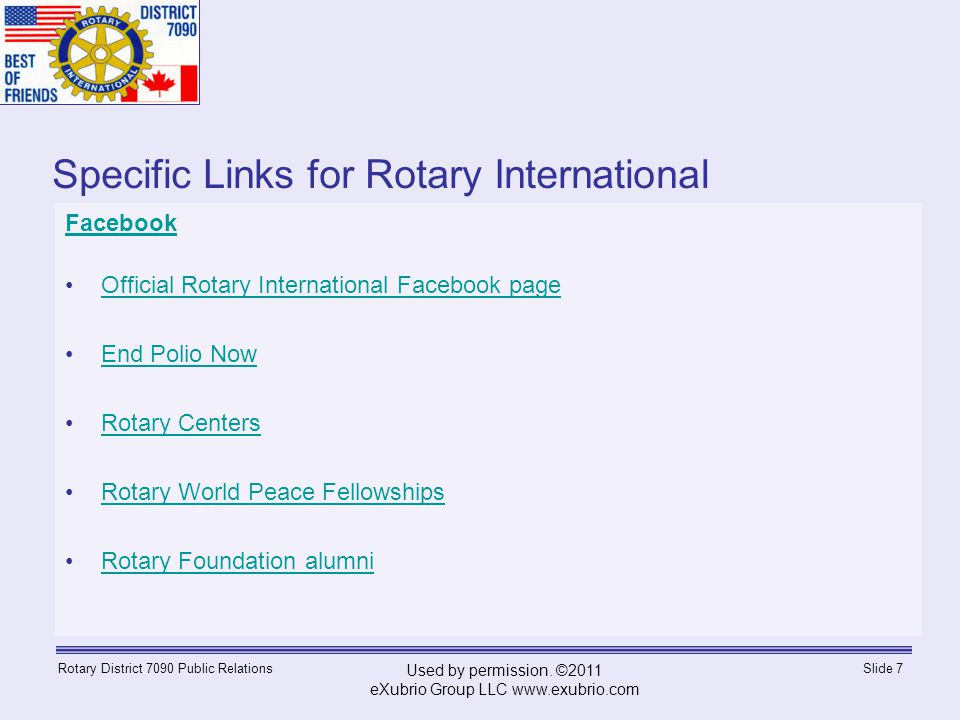Click the Slide 7 number label
This screenshot has height=720, width=960.
coord(882,669)
